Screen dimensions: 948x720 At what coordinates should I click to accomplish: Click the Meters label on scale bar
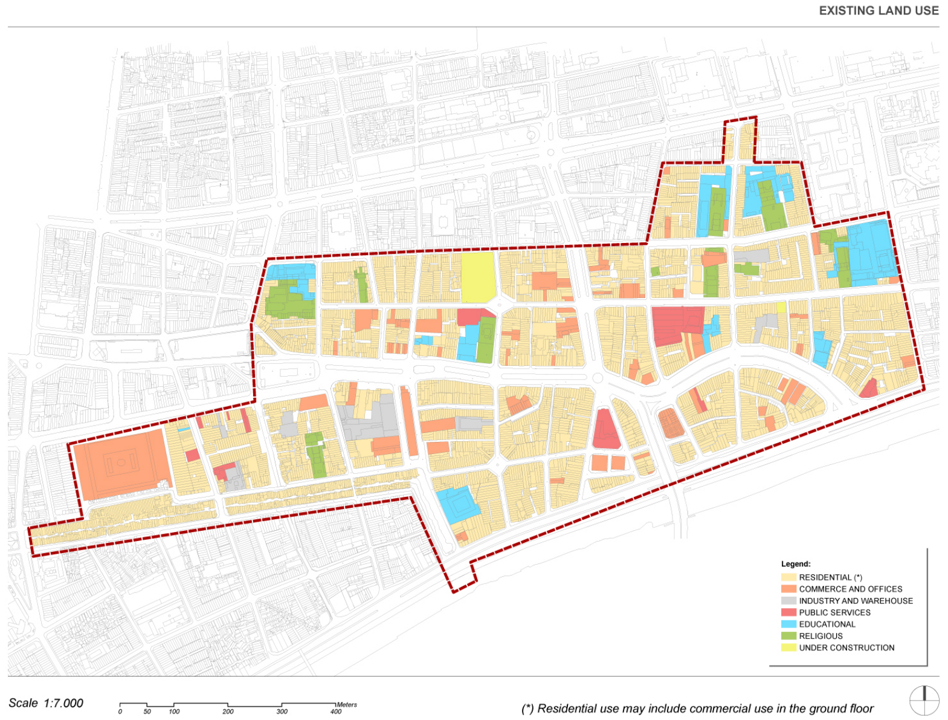click(x=348, y=704)
